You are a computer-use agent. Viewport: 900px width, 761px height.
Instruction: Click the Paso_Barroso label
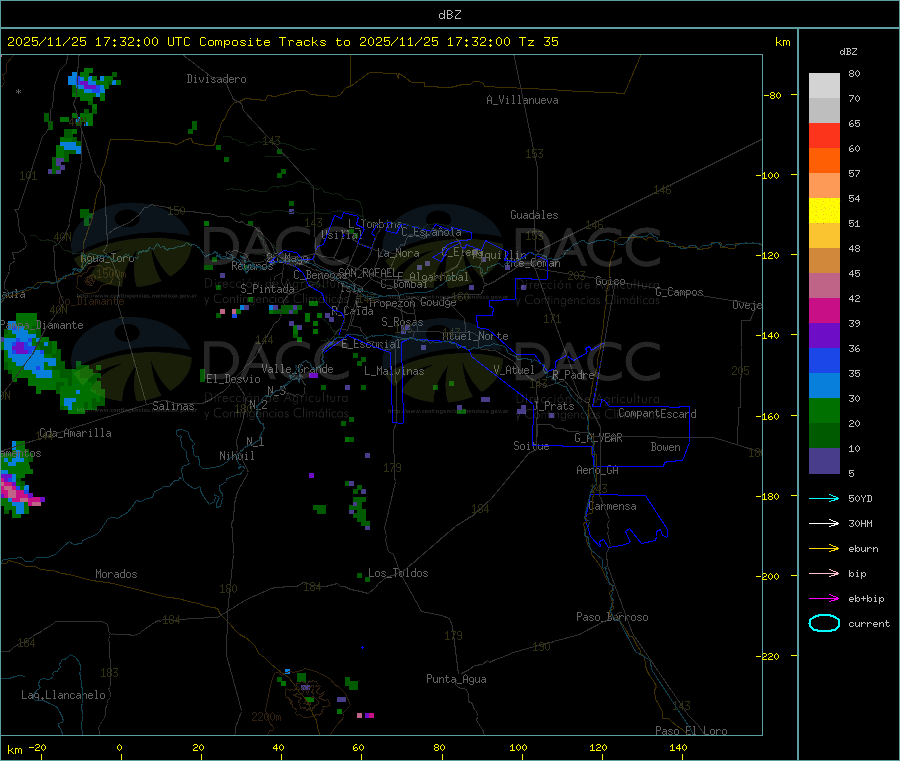click(612, 617)
